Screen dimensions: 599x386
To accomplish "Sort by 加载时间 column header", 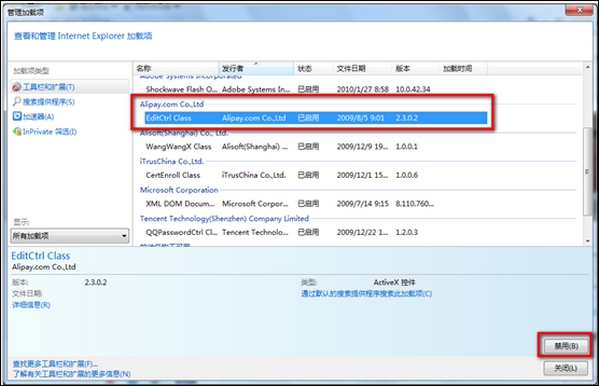I will (x=463, y=68).
